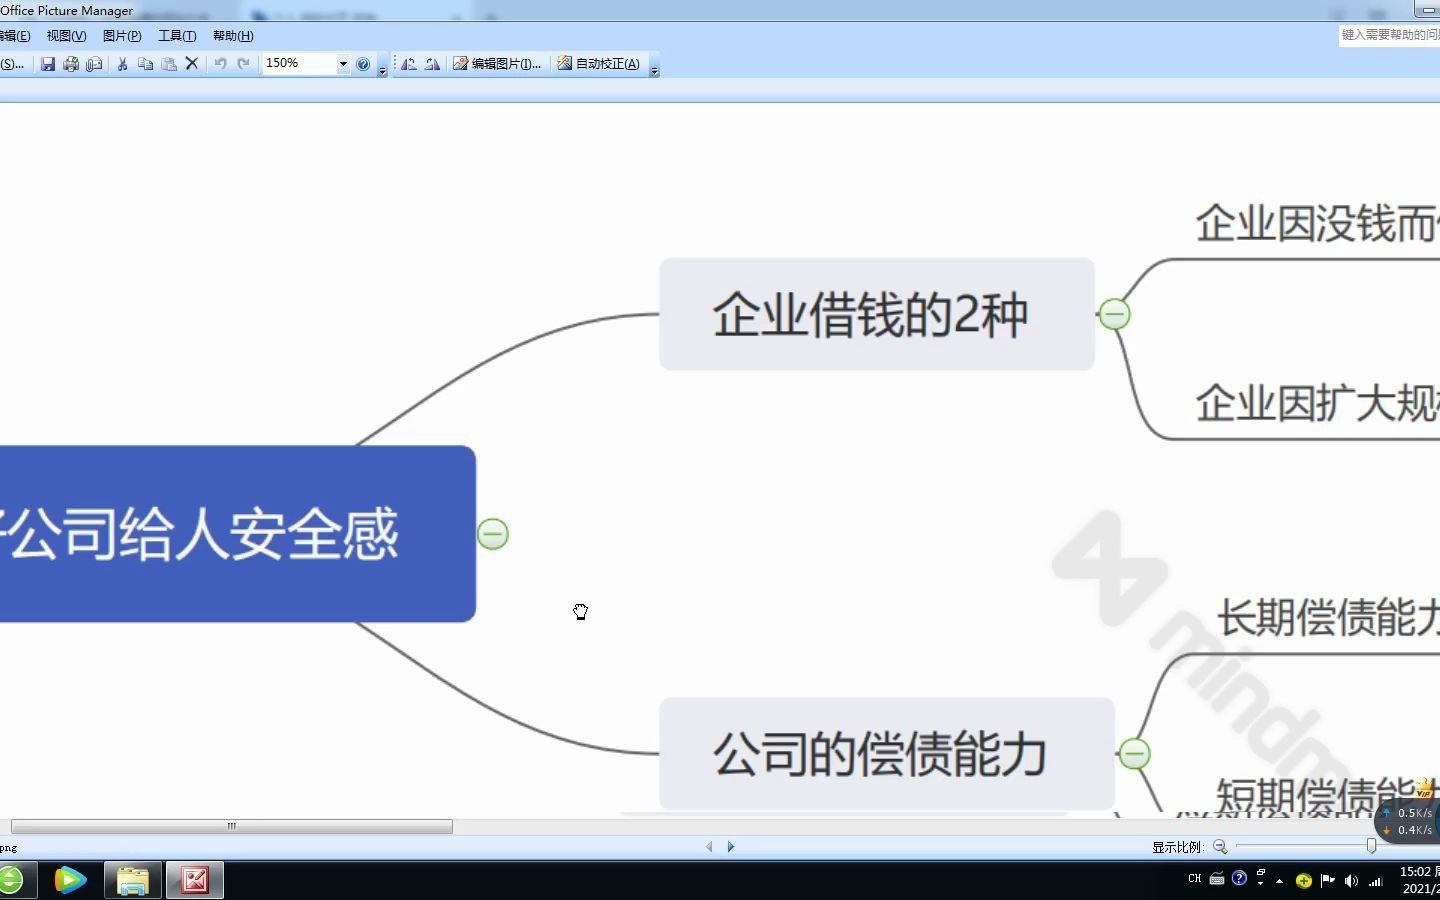The image size is (1440, 900).
Task: Click the Print icon in the toolbar
Action: pos(71,64)
